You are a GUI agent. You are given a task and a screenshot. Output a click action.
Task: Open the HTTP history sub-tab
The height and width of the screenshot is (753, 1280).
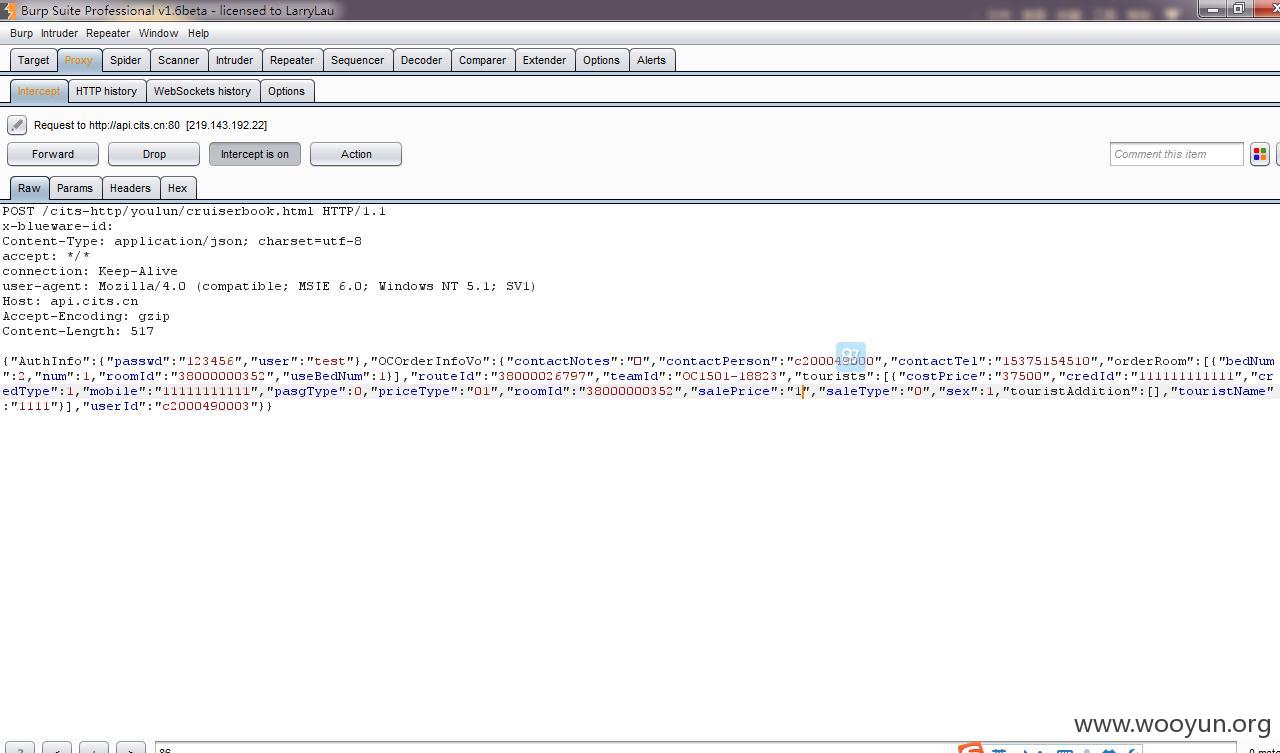coord(106,91)
